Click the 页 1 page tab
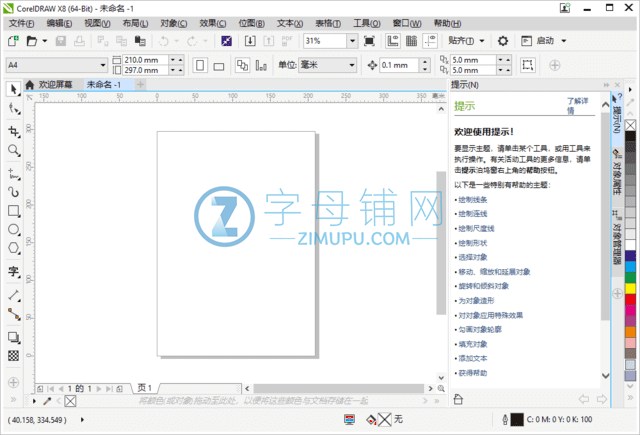This screenshot has height=435, width=640. [x=145, y=388]
